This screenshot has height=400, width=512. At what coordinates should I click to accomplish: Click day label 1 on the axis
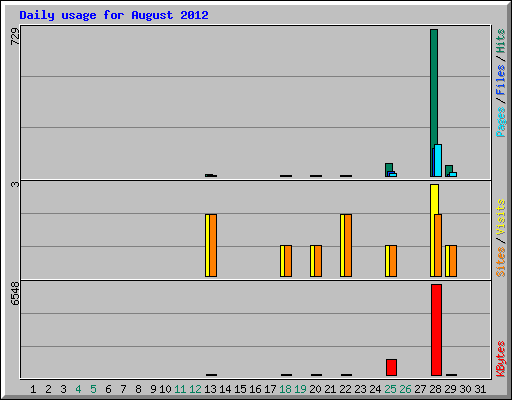[33, 389]
